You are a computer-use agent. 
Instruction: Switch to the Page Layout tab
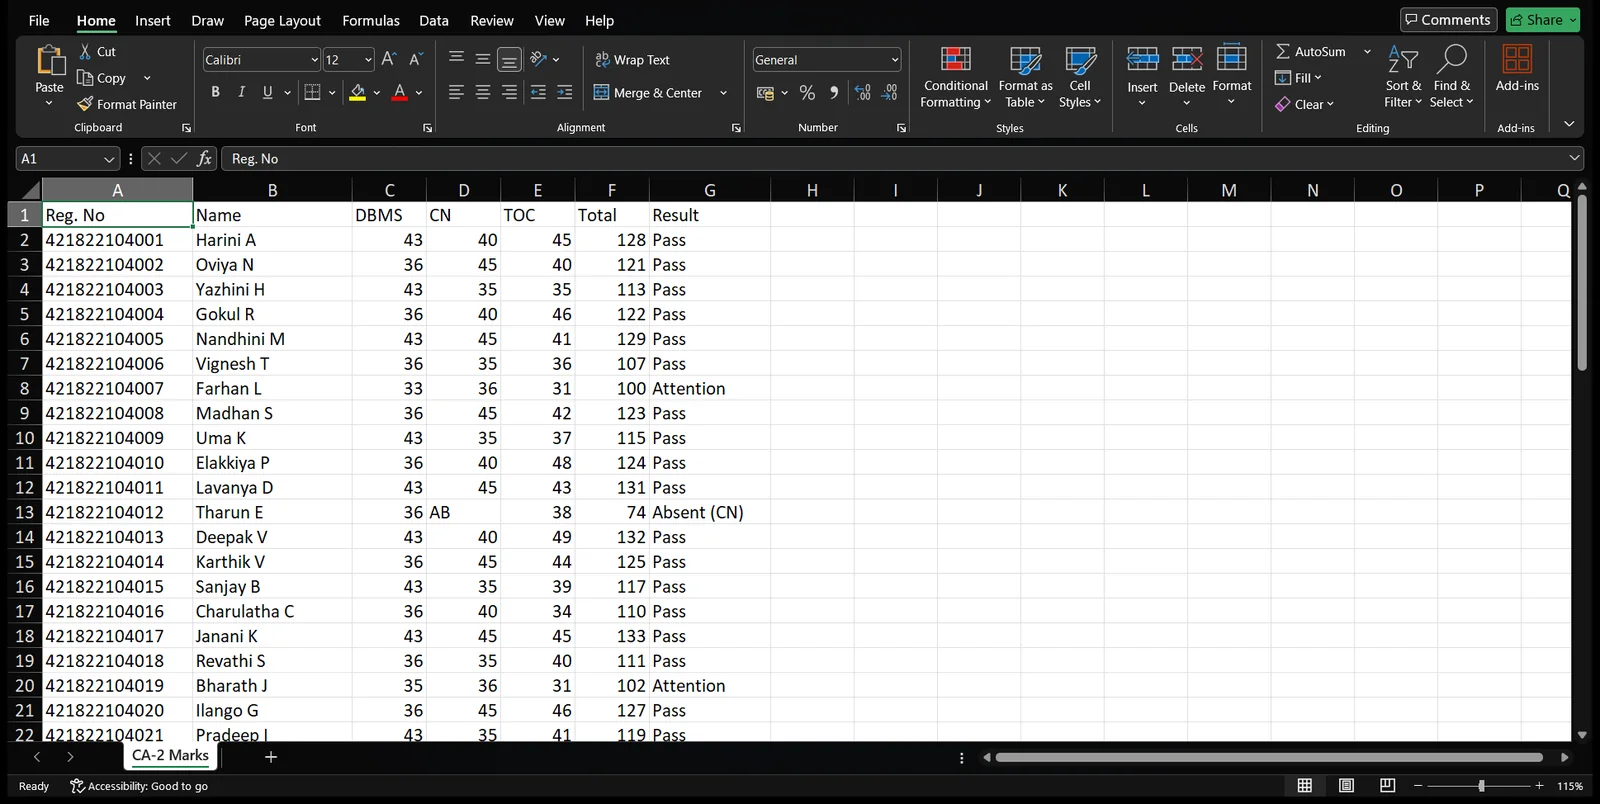pyautogui.click(x=282, y=20)
